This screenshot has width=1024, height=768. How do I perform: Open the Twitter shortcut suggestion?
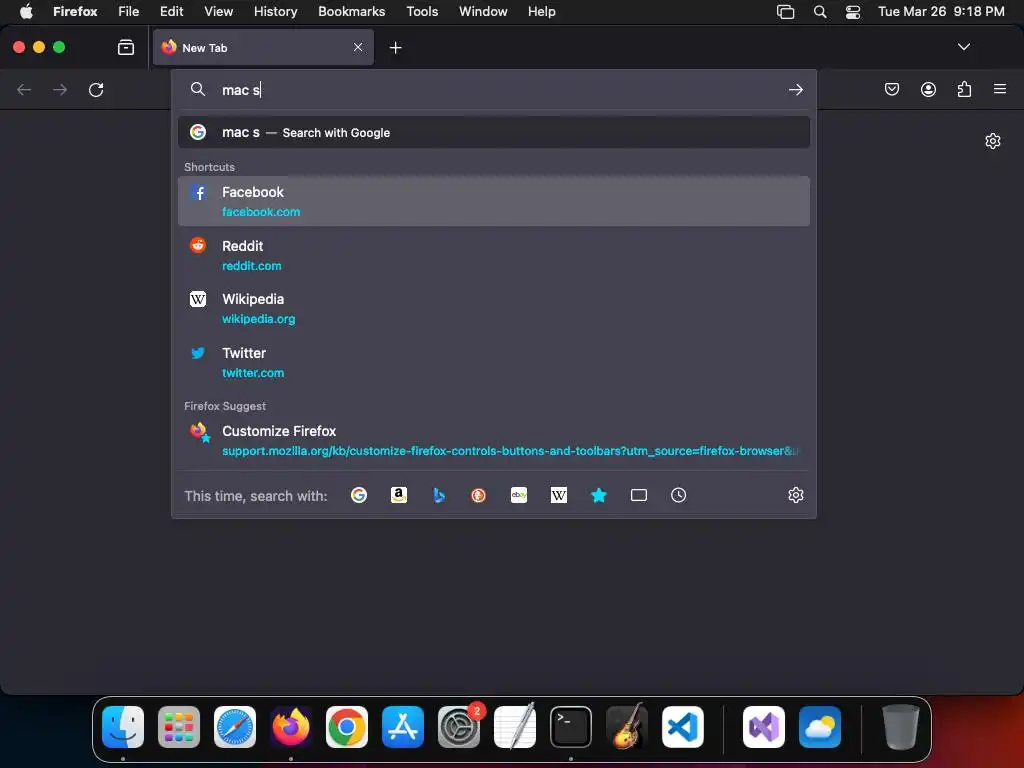[494, 362]
